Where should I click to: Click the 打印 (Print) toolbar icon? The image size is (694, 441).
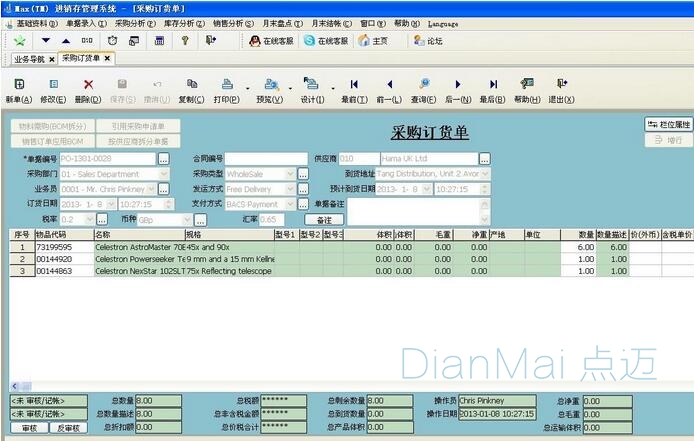226,85
